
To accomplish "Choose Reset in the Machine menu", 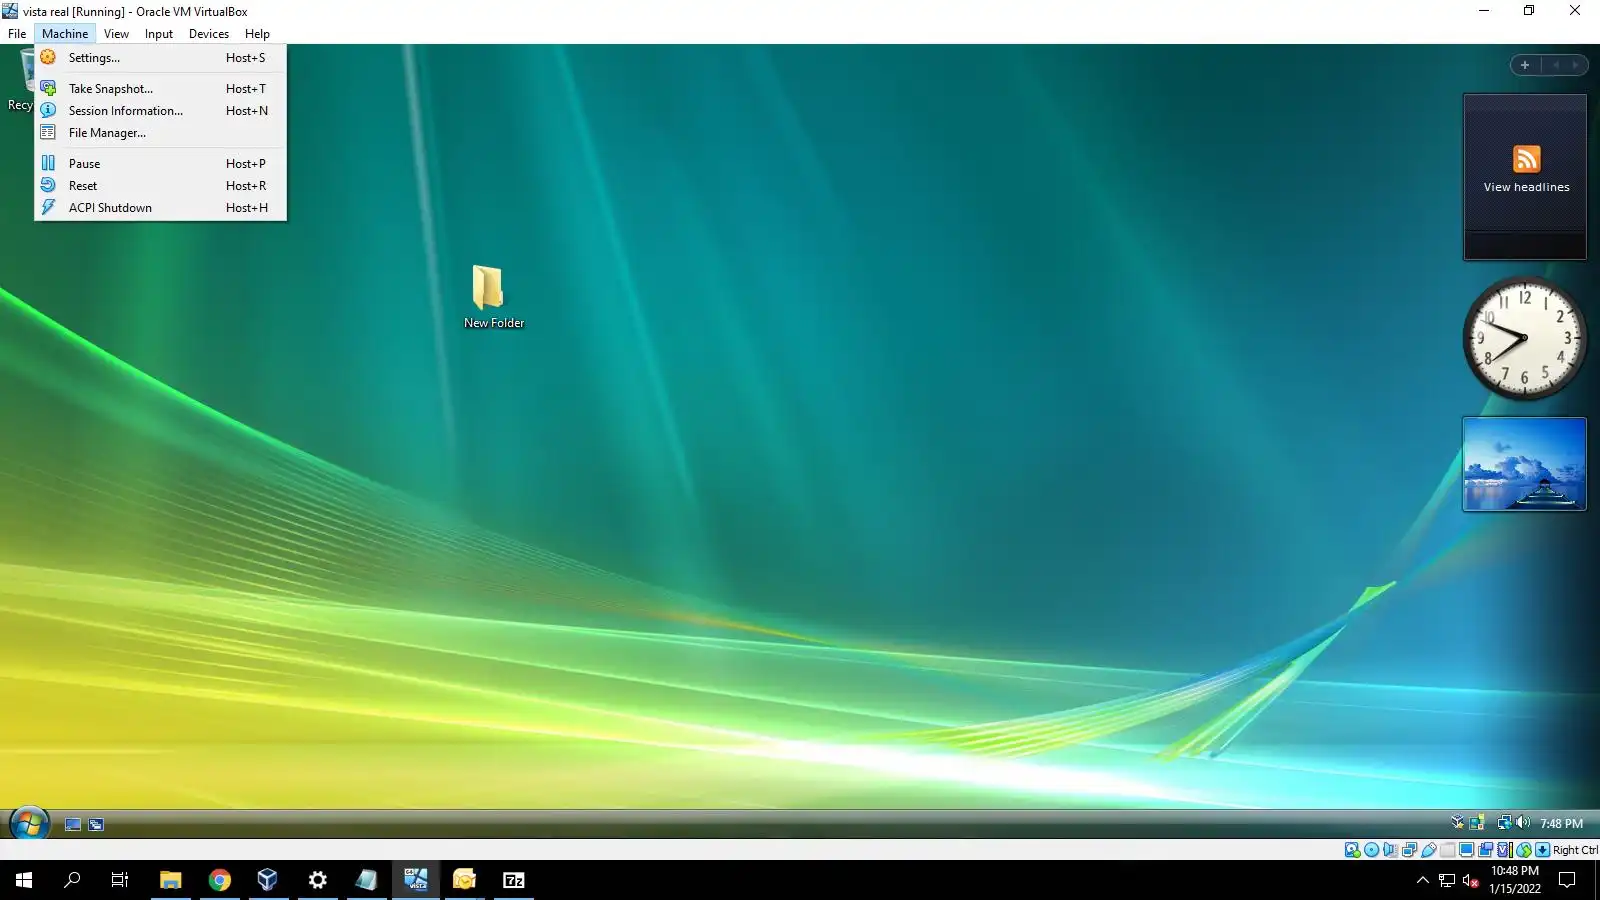I will [160, 186].
